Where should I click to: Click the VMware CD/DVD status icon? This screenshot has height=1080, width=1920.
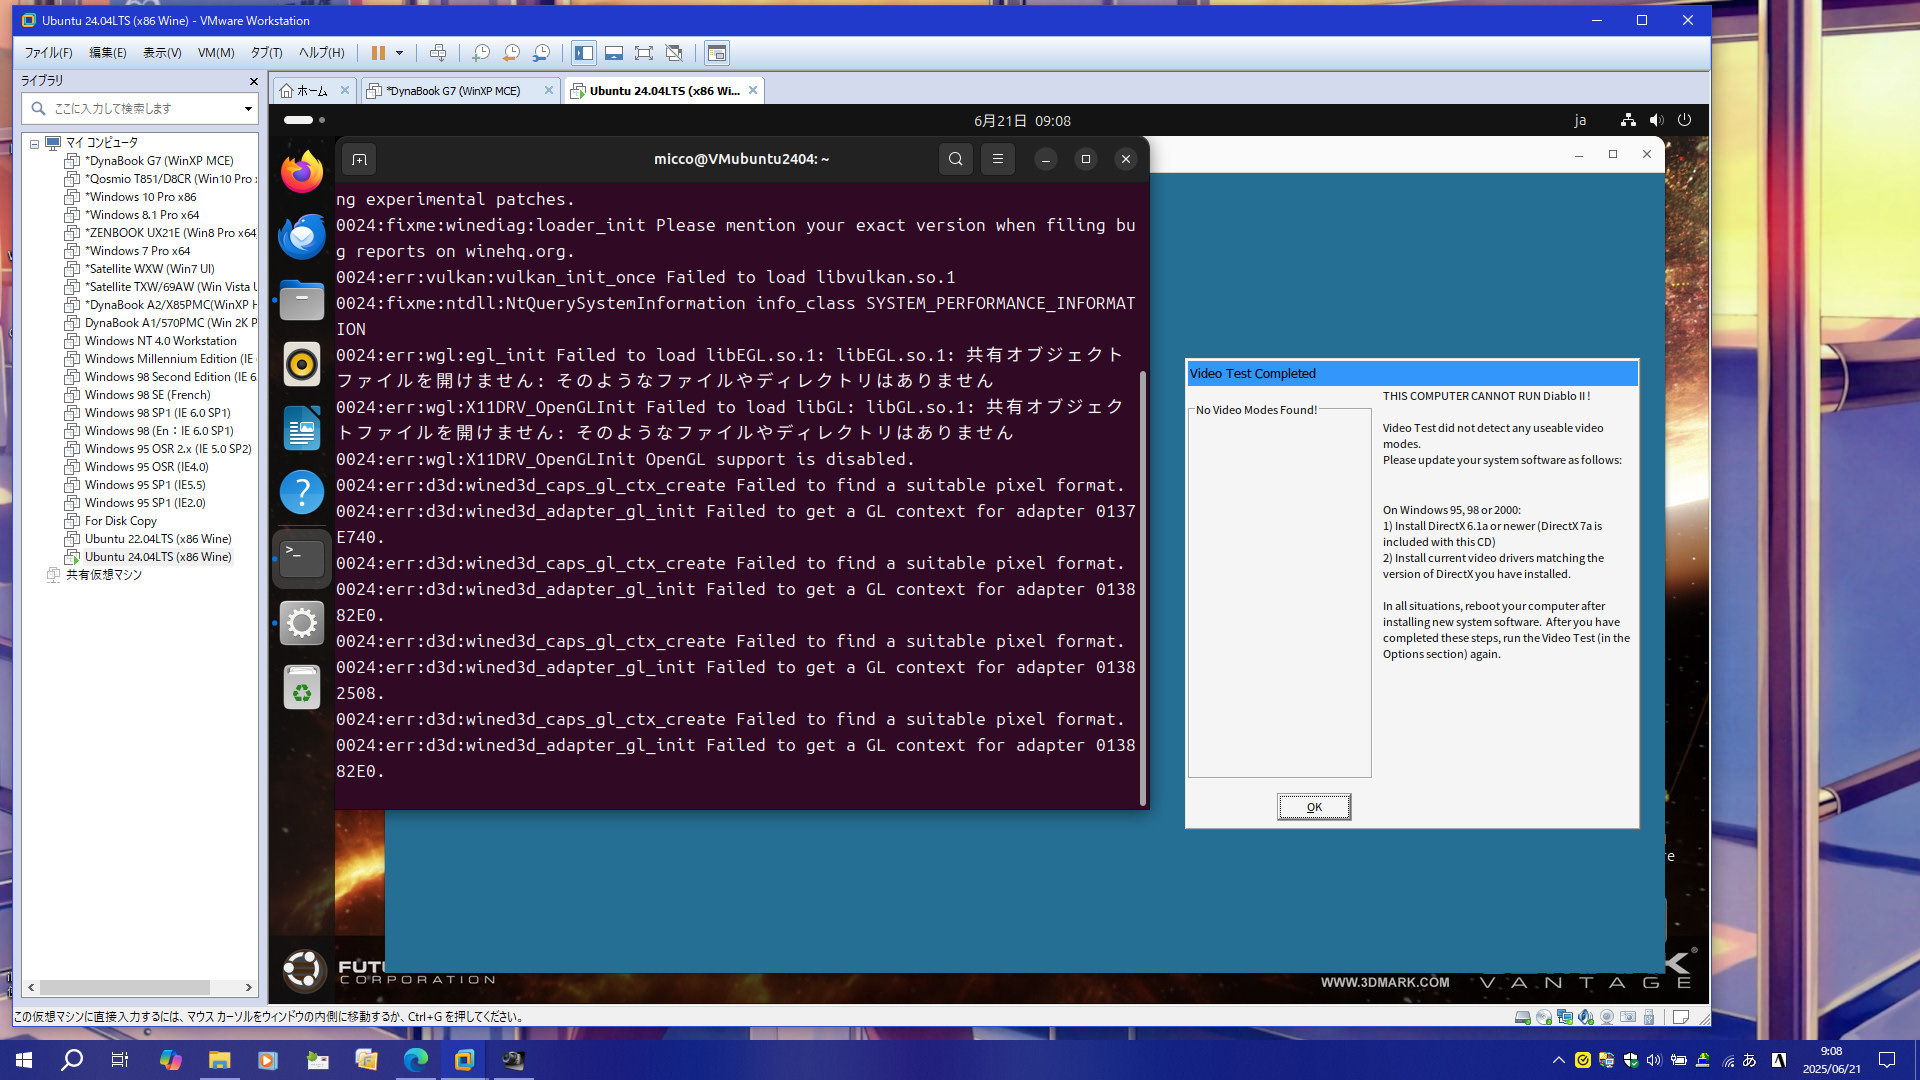point(1543,1017)
